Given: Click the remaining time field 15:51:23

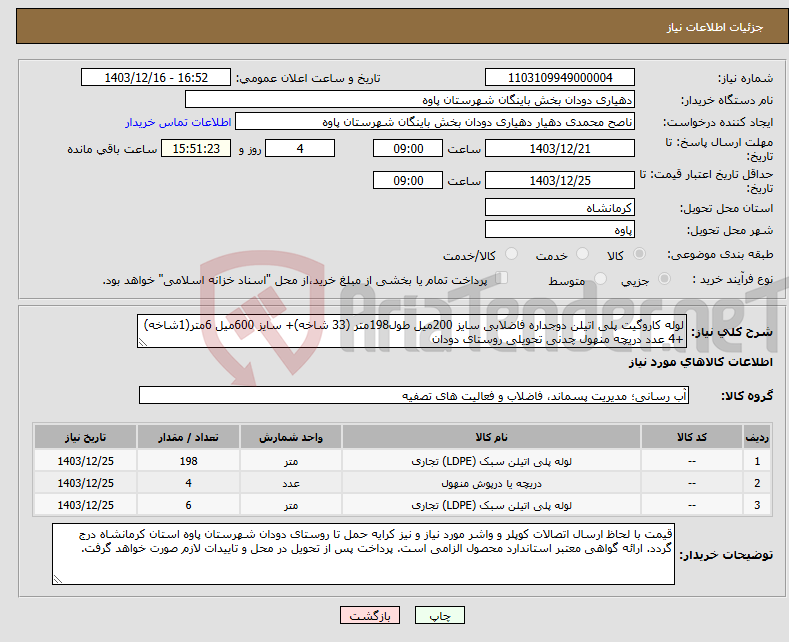Looking at the screenshot, I should [x=196, y=148].
